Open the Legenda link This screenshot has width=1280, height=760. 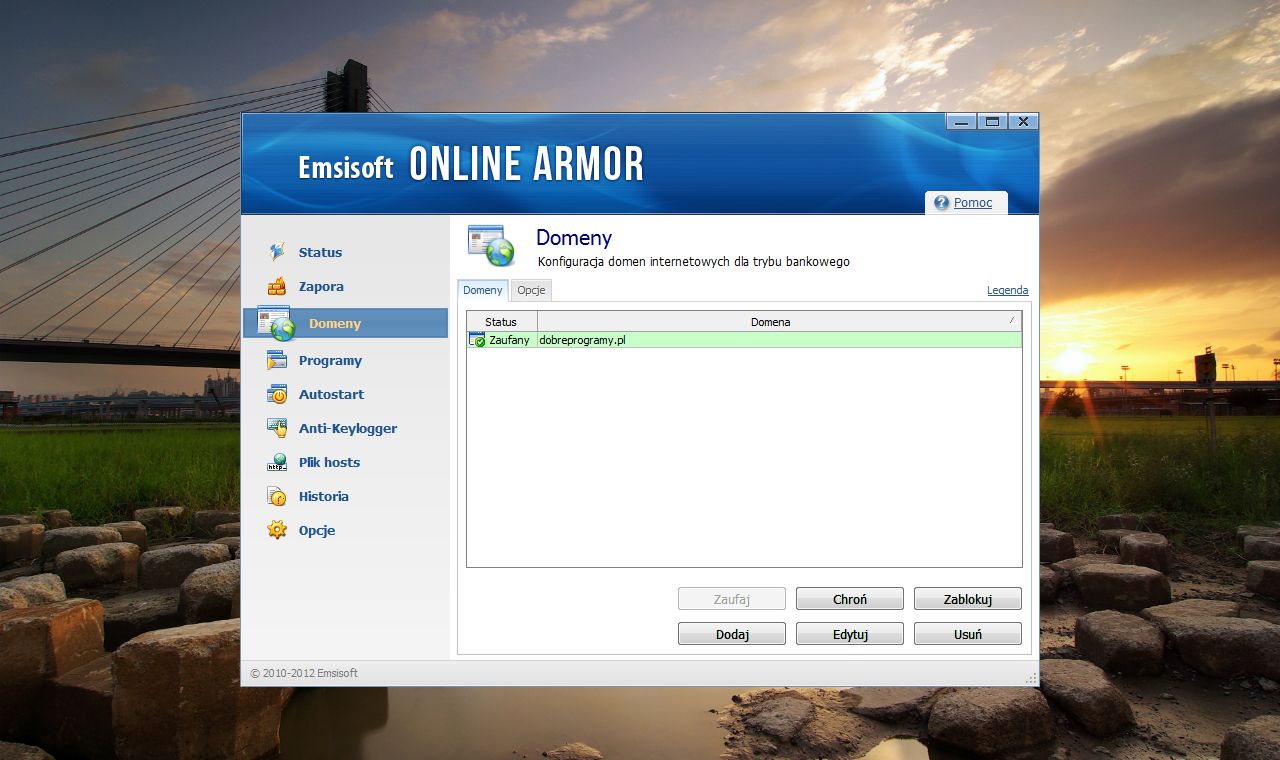[x=1007, y=290]
